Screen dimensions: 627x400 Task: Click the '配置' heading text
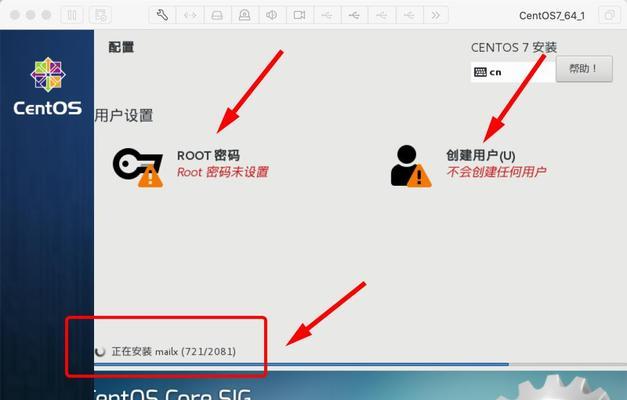tap(121, 47)
